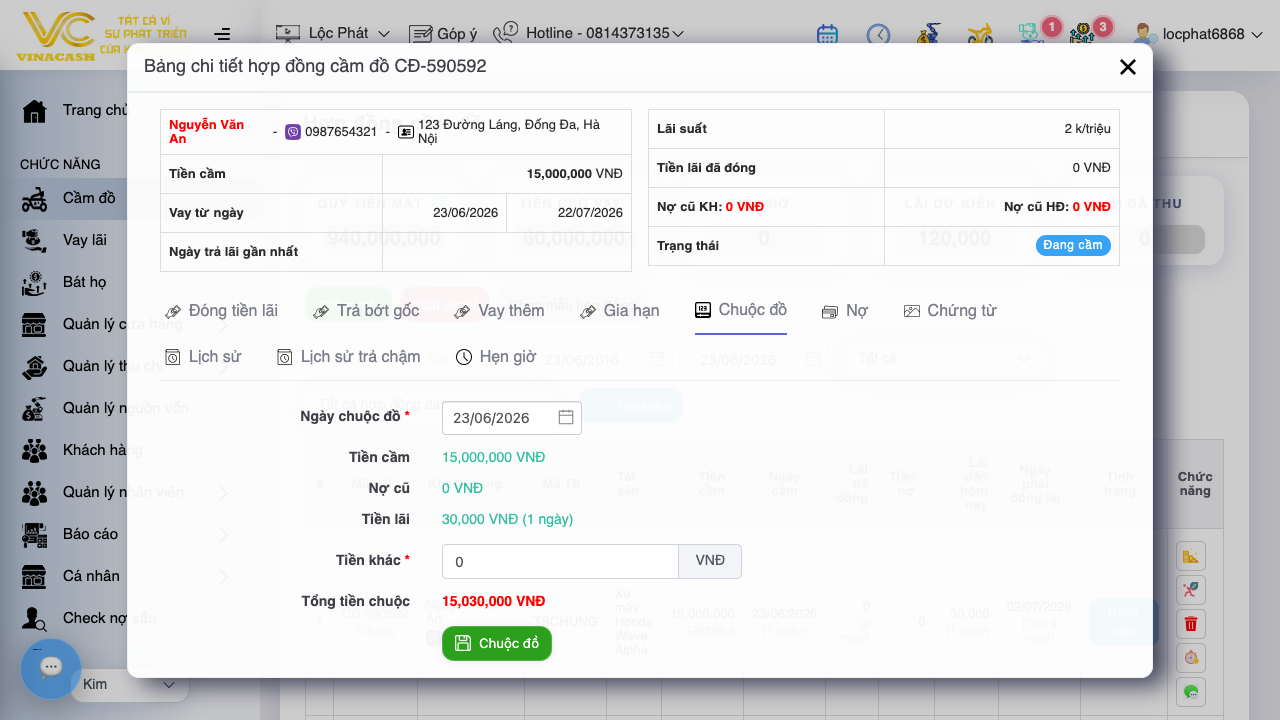
Task: Open the Tất cả filter dropdown behind the dialog
Action: tap(945, 358)
